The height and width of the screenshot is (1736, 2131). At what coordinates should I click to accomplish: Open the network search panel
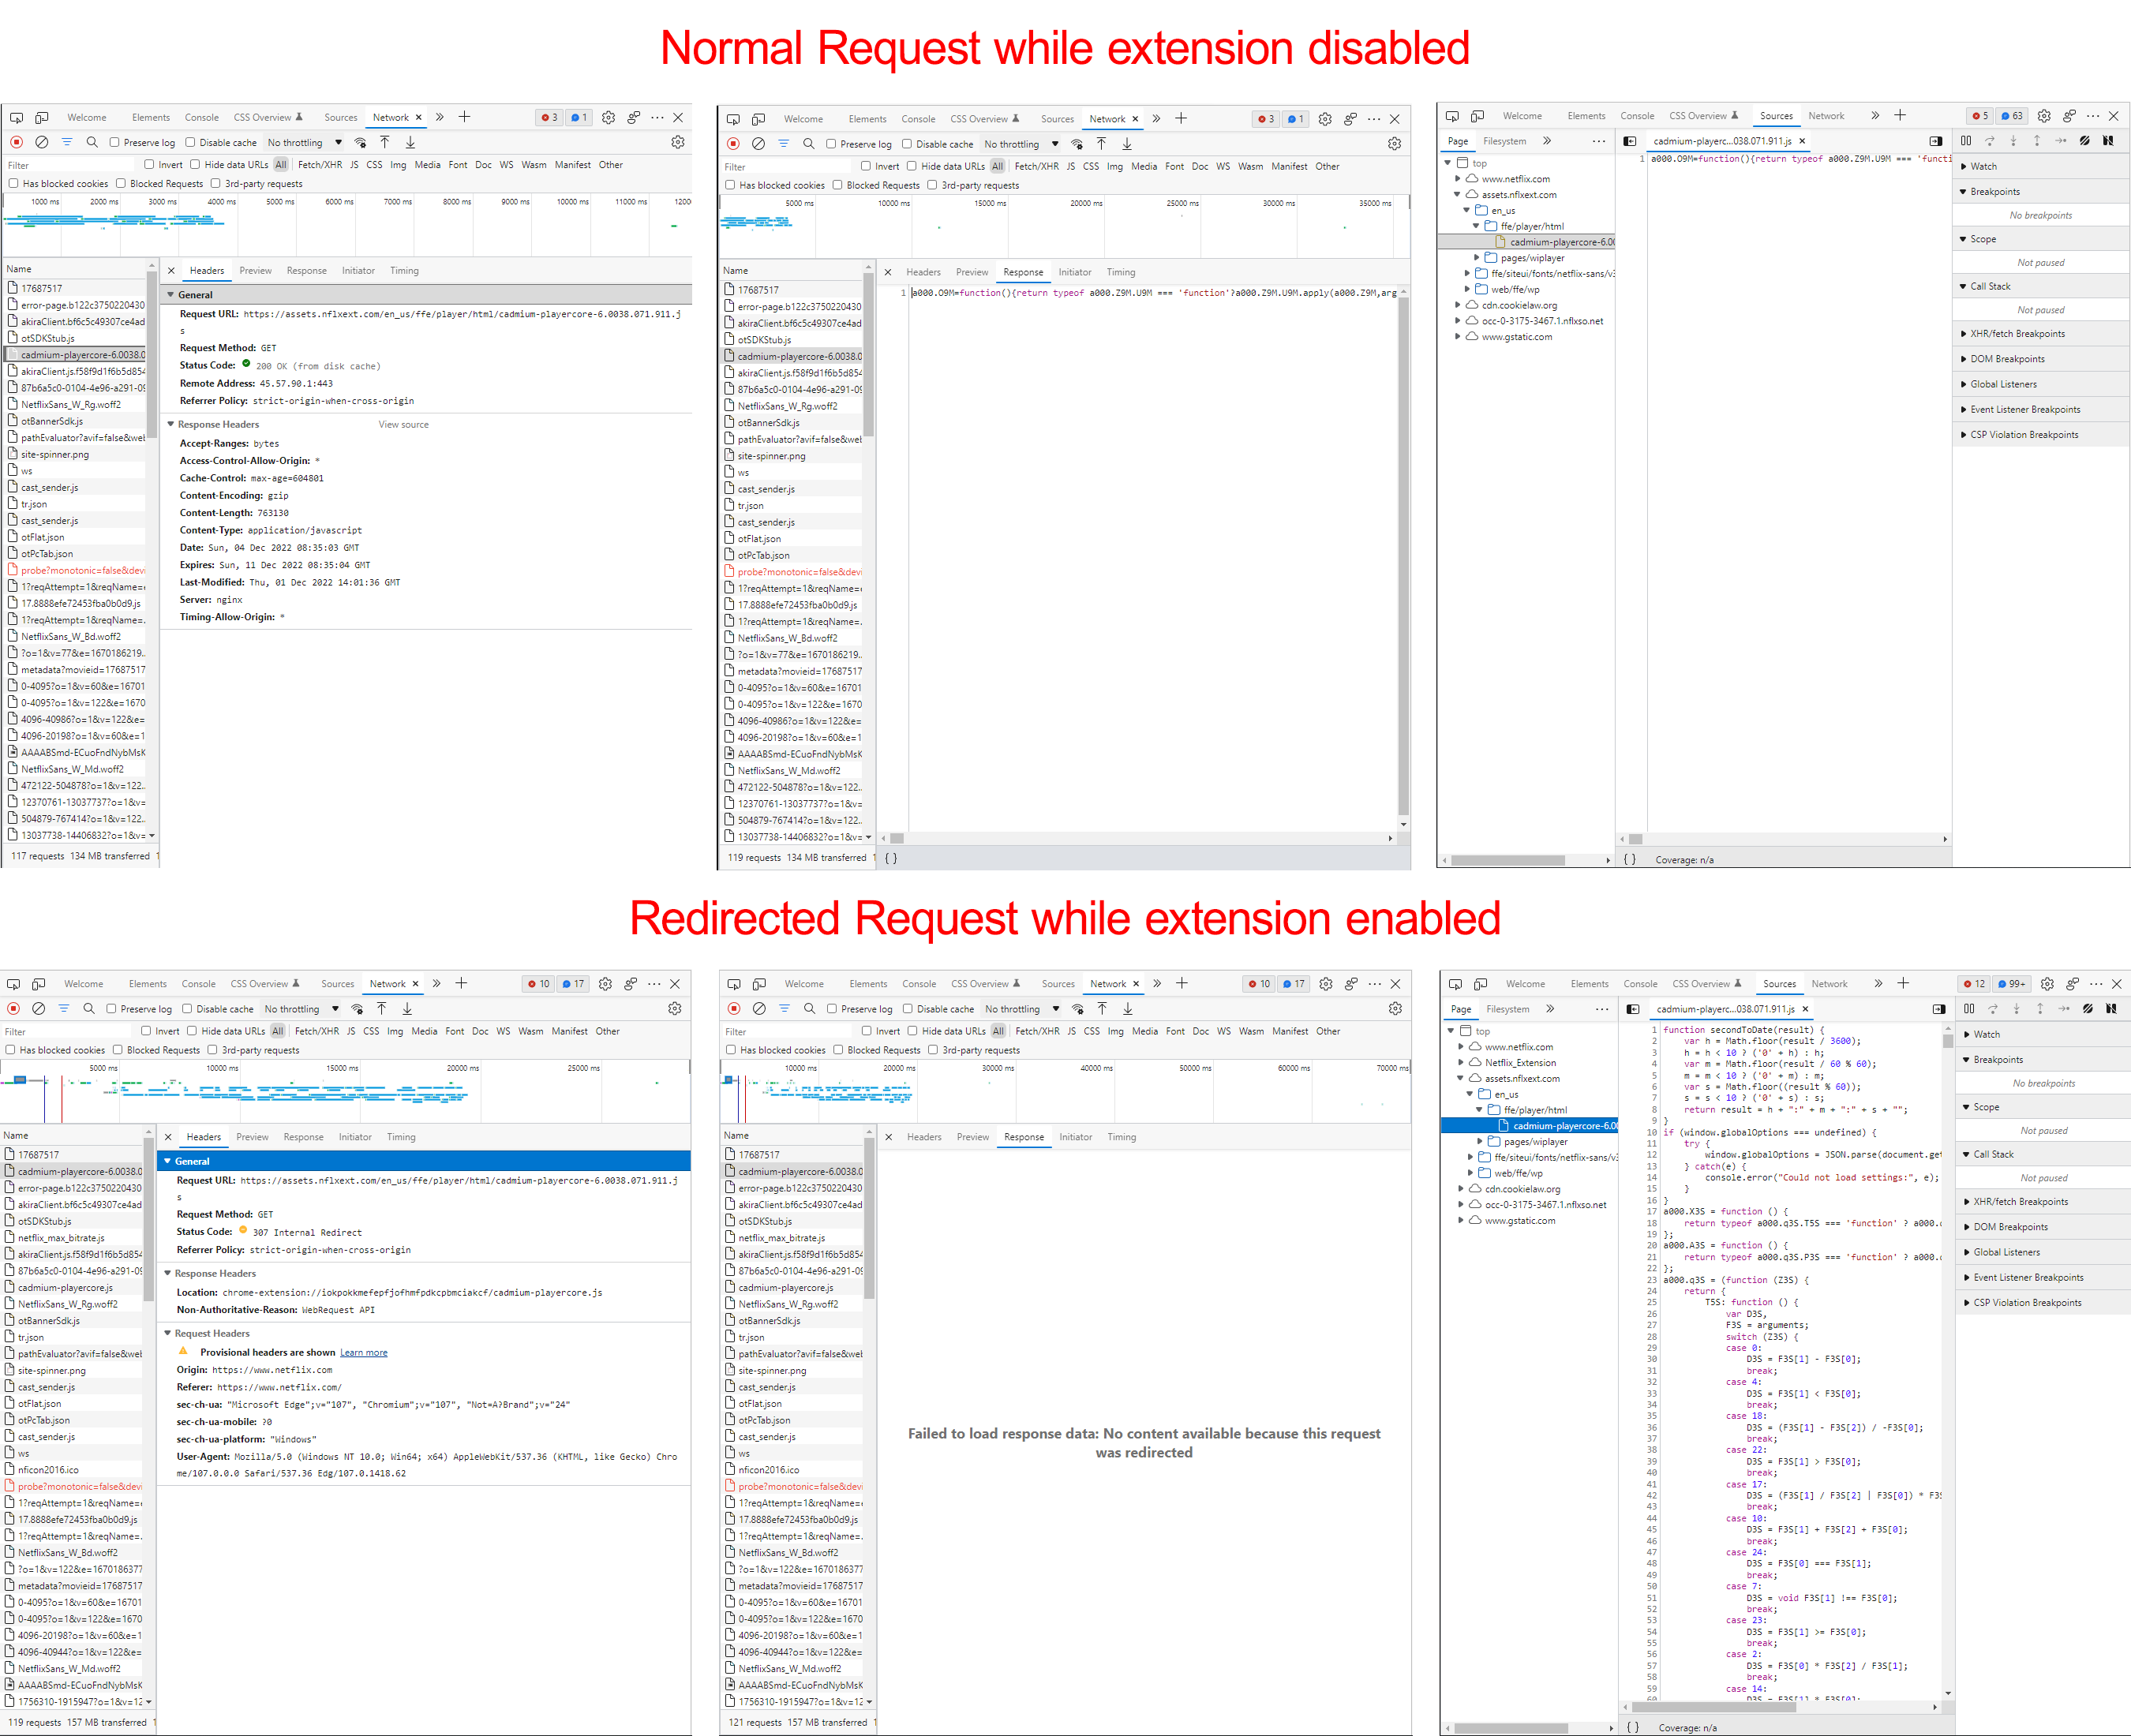point(91,142)
